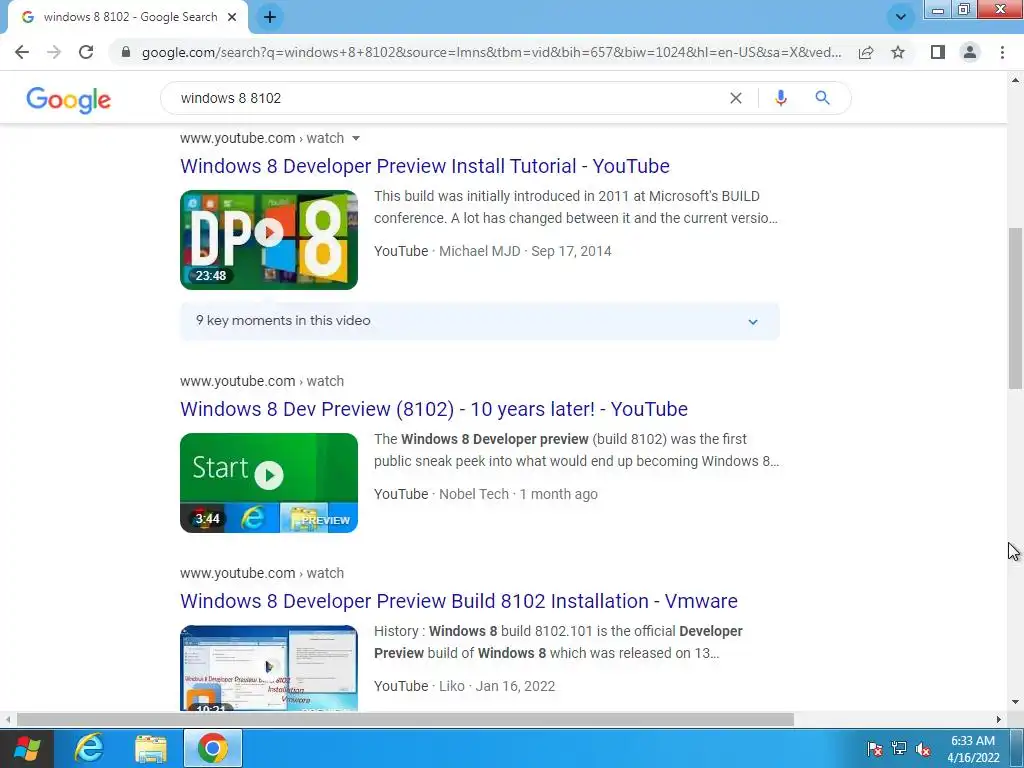Viewport: 1024px width, 768px height.
Task: Open Windows Explorer from the taskbar
Action: point(151,748)
